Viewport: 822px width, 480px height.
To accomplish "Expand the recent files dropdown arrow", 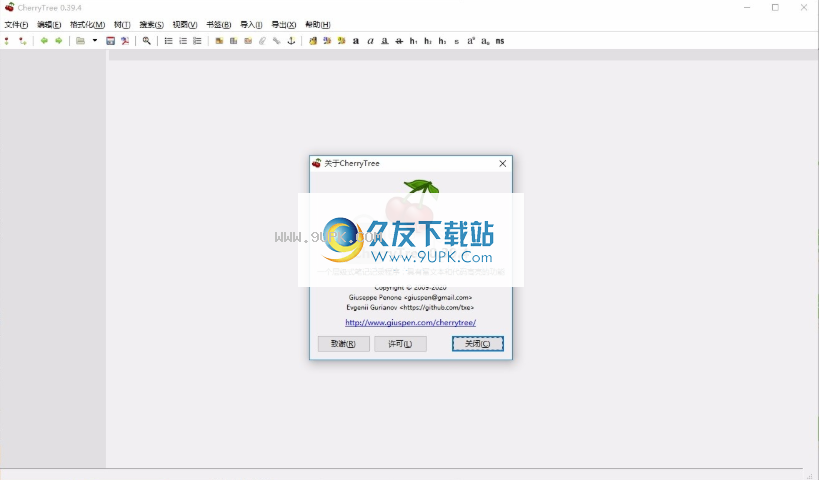I will click(95, 40).
